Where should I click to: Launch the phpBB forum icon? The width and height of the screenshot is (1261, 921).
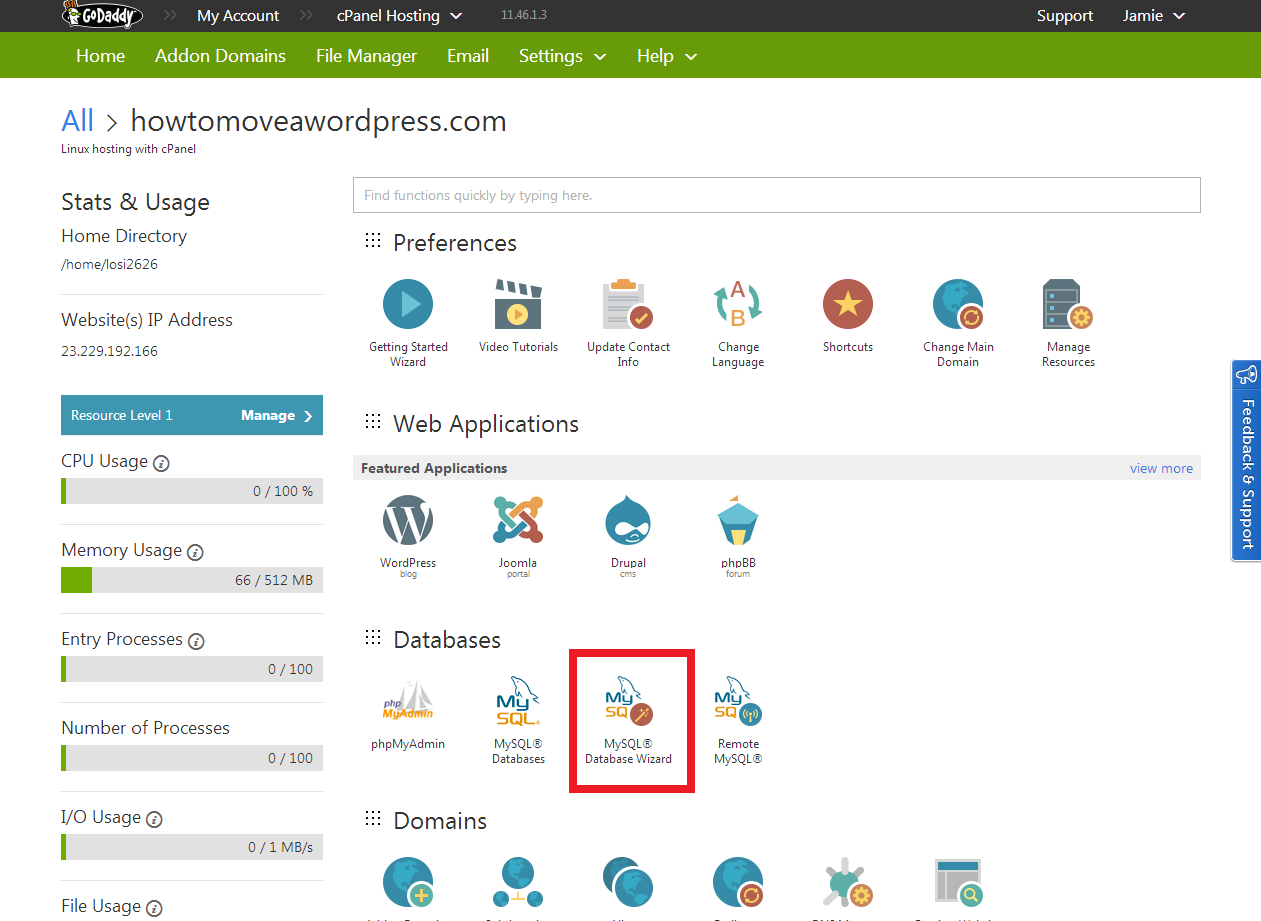point(738,520)
